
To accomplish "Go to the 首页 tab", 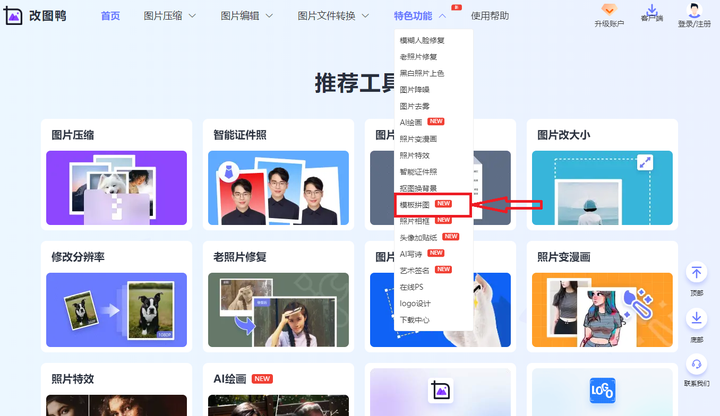I will coord(110,16).
